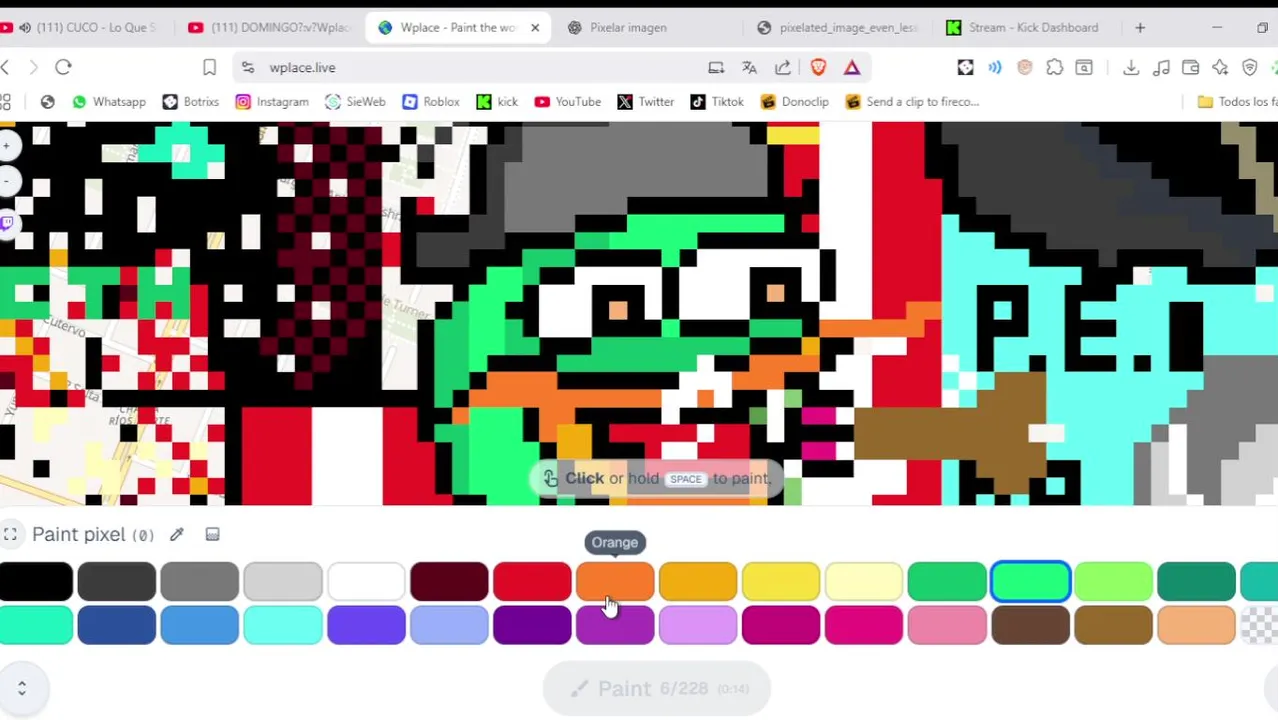The height and width of the screenshot is (720, 1278).
Task: Select the medium brown swatch
Action: tap(1113, 625)
